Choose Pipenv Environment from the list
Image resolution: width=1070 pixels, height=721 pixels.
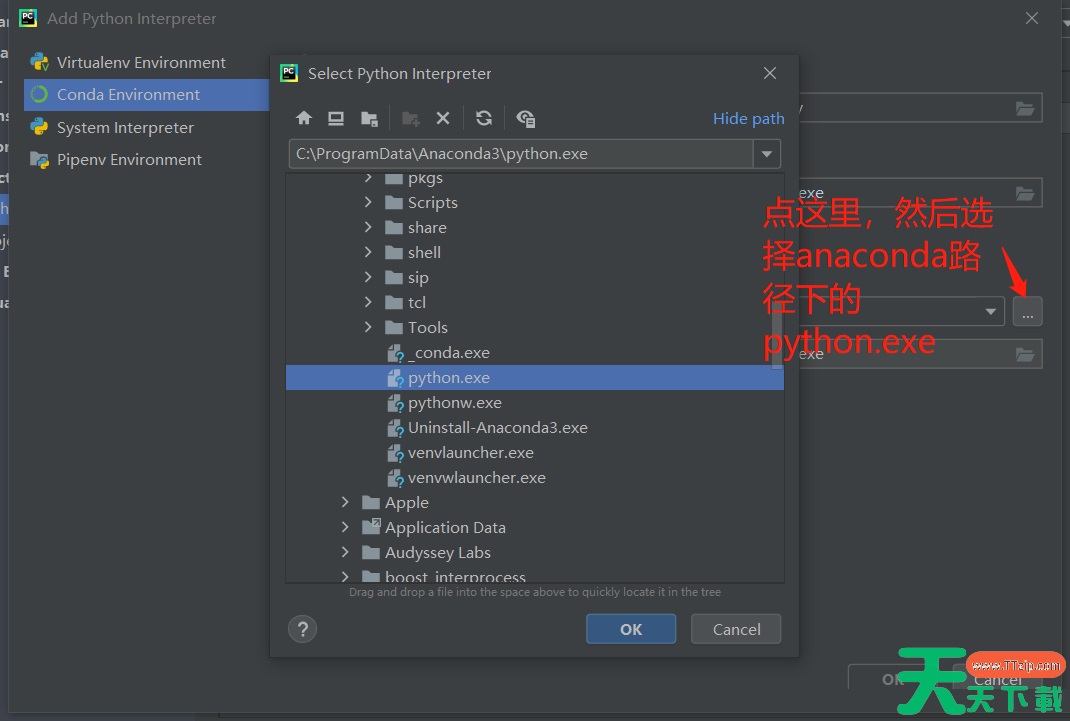coord(129,159)
